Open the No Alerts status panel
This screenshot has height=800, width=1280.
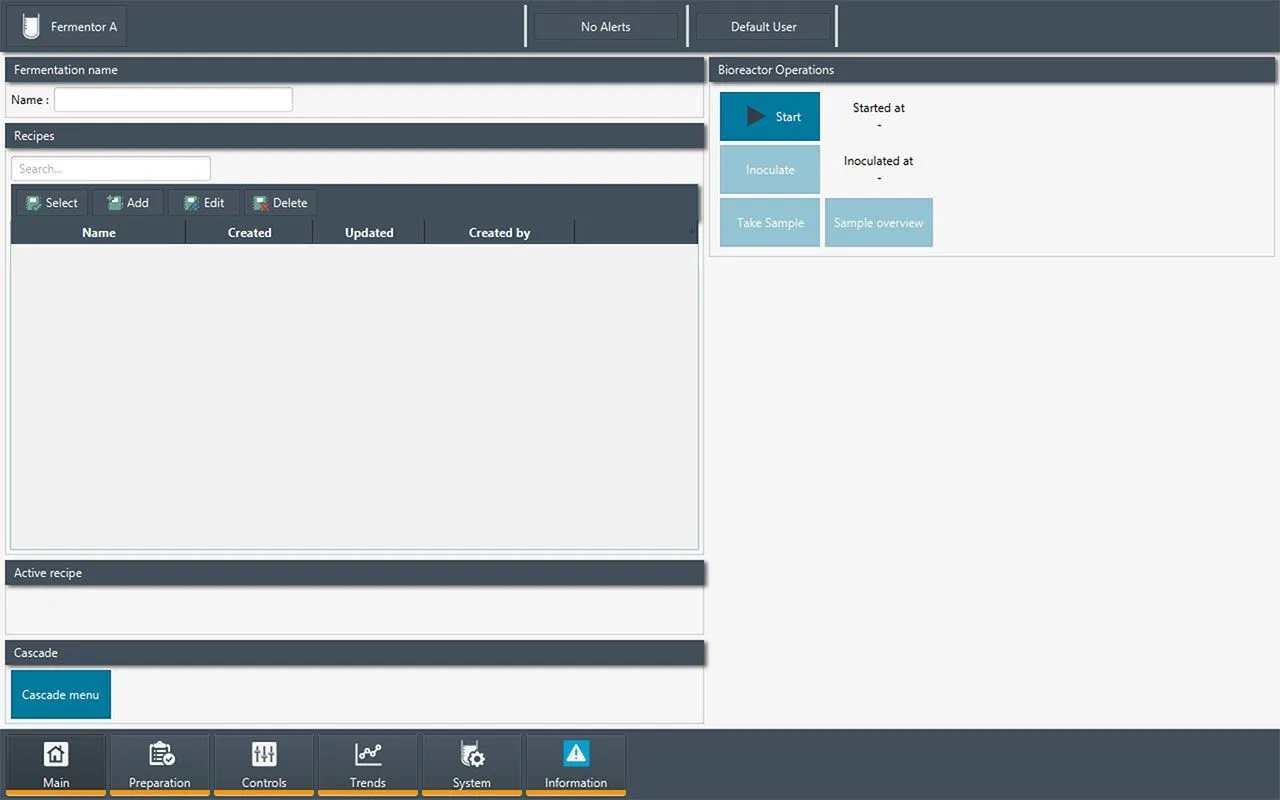[x=606, y=27]
